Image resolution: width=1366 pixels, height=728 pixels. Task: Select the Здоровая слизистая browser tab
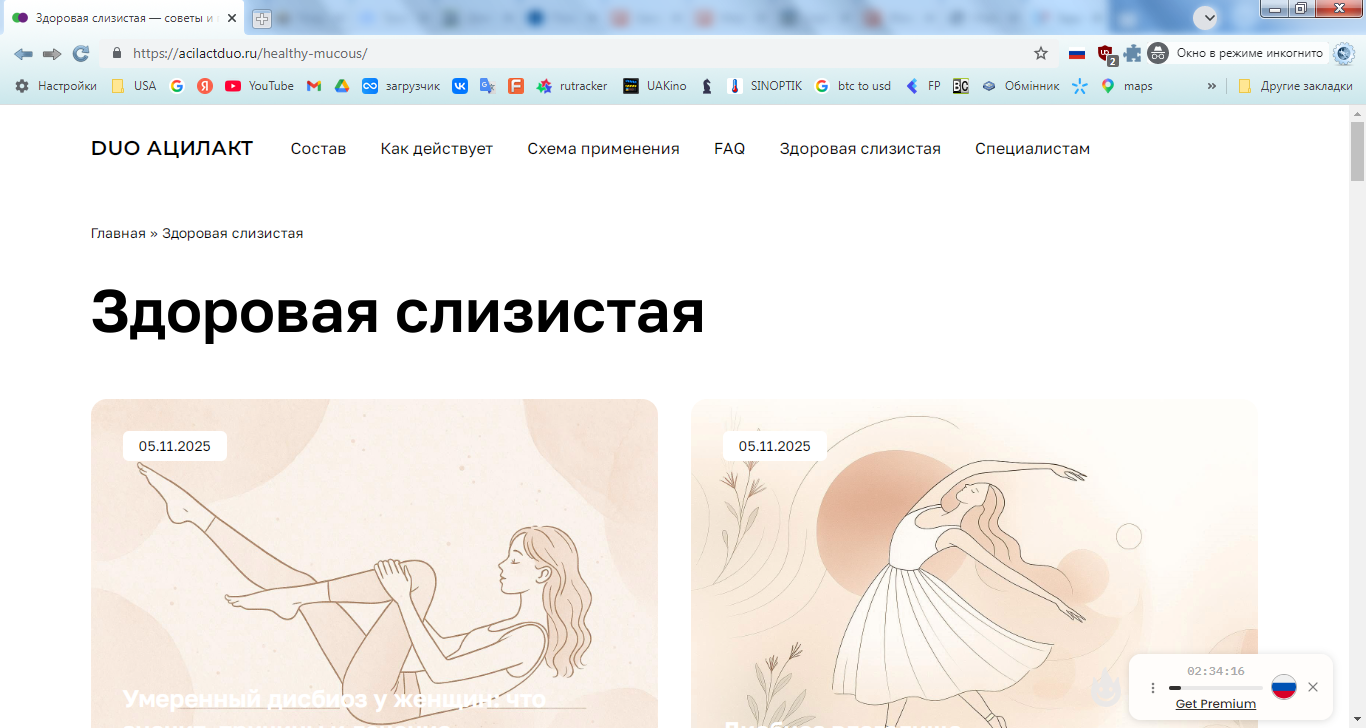pyautogui.click(x=122, y=18)
